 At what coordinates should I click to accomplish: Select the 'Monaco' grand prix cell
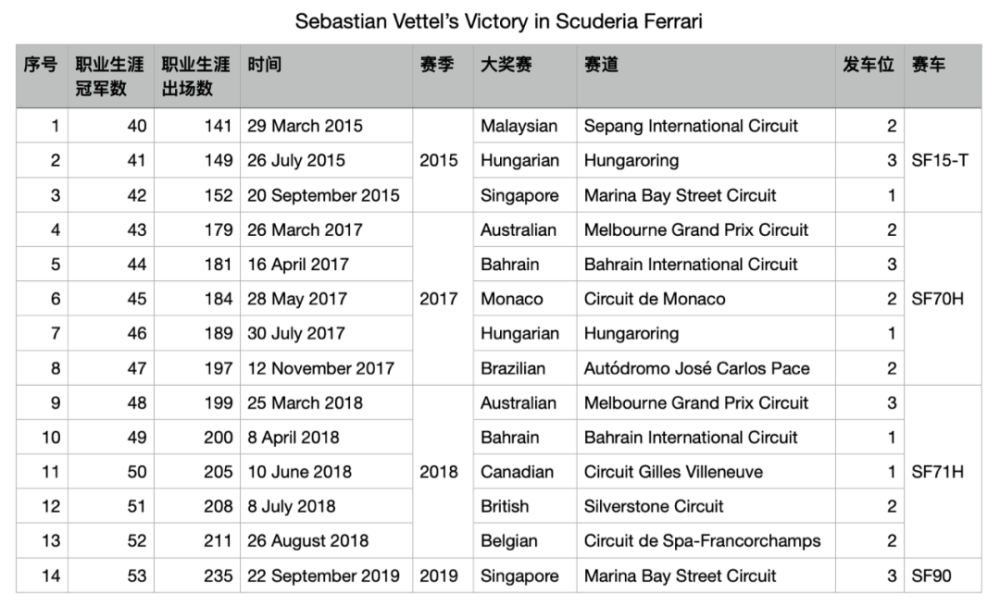512,299
